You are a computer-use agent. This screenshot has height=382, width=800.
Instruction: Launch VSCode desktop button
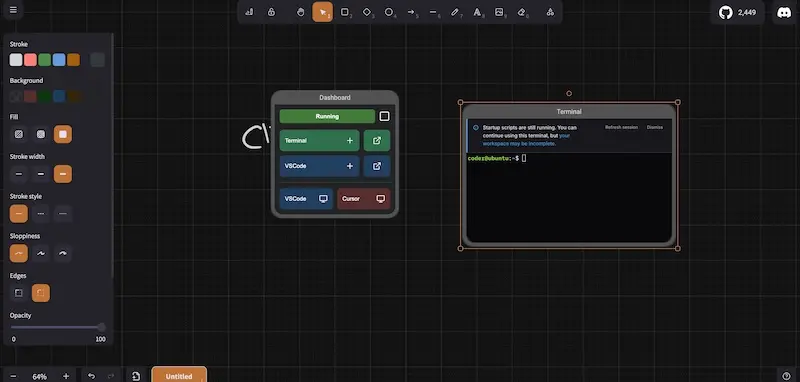pyautogui.click(x=306, y=199)
